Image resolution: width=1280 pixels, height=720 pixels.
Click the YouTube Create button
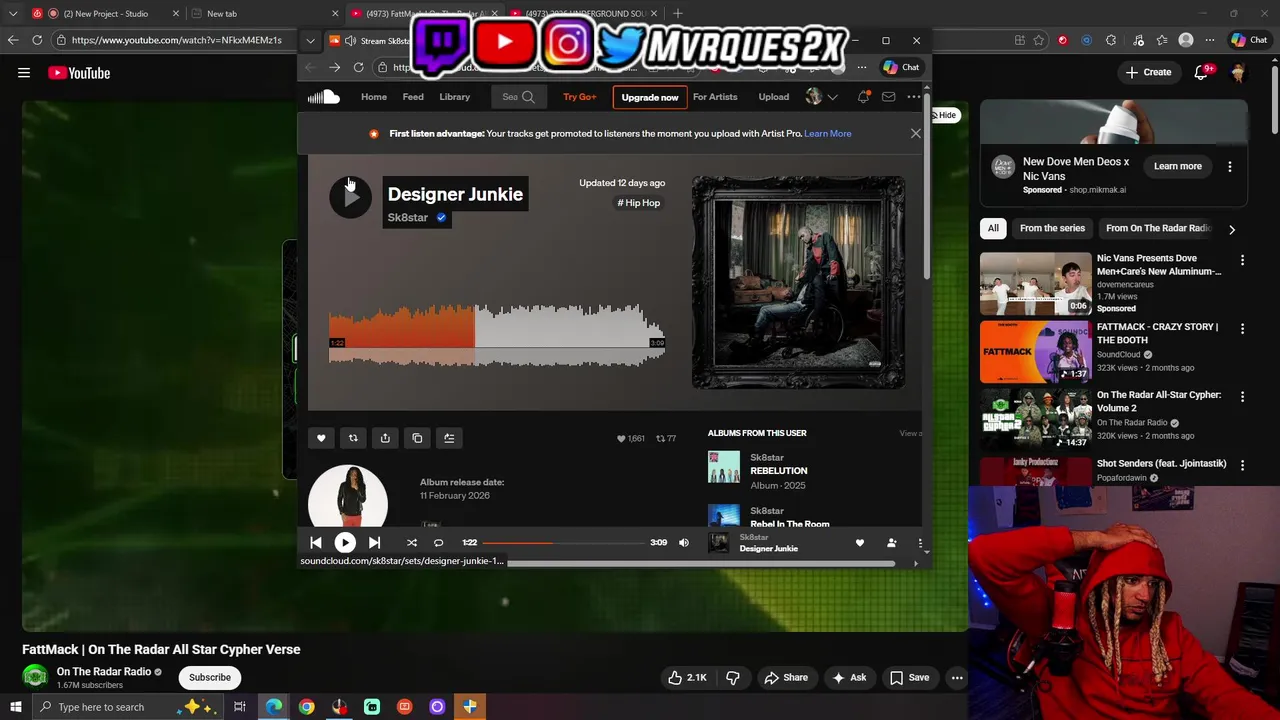[x=1148, y=72]
